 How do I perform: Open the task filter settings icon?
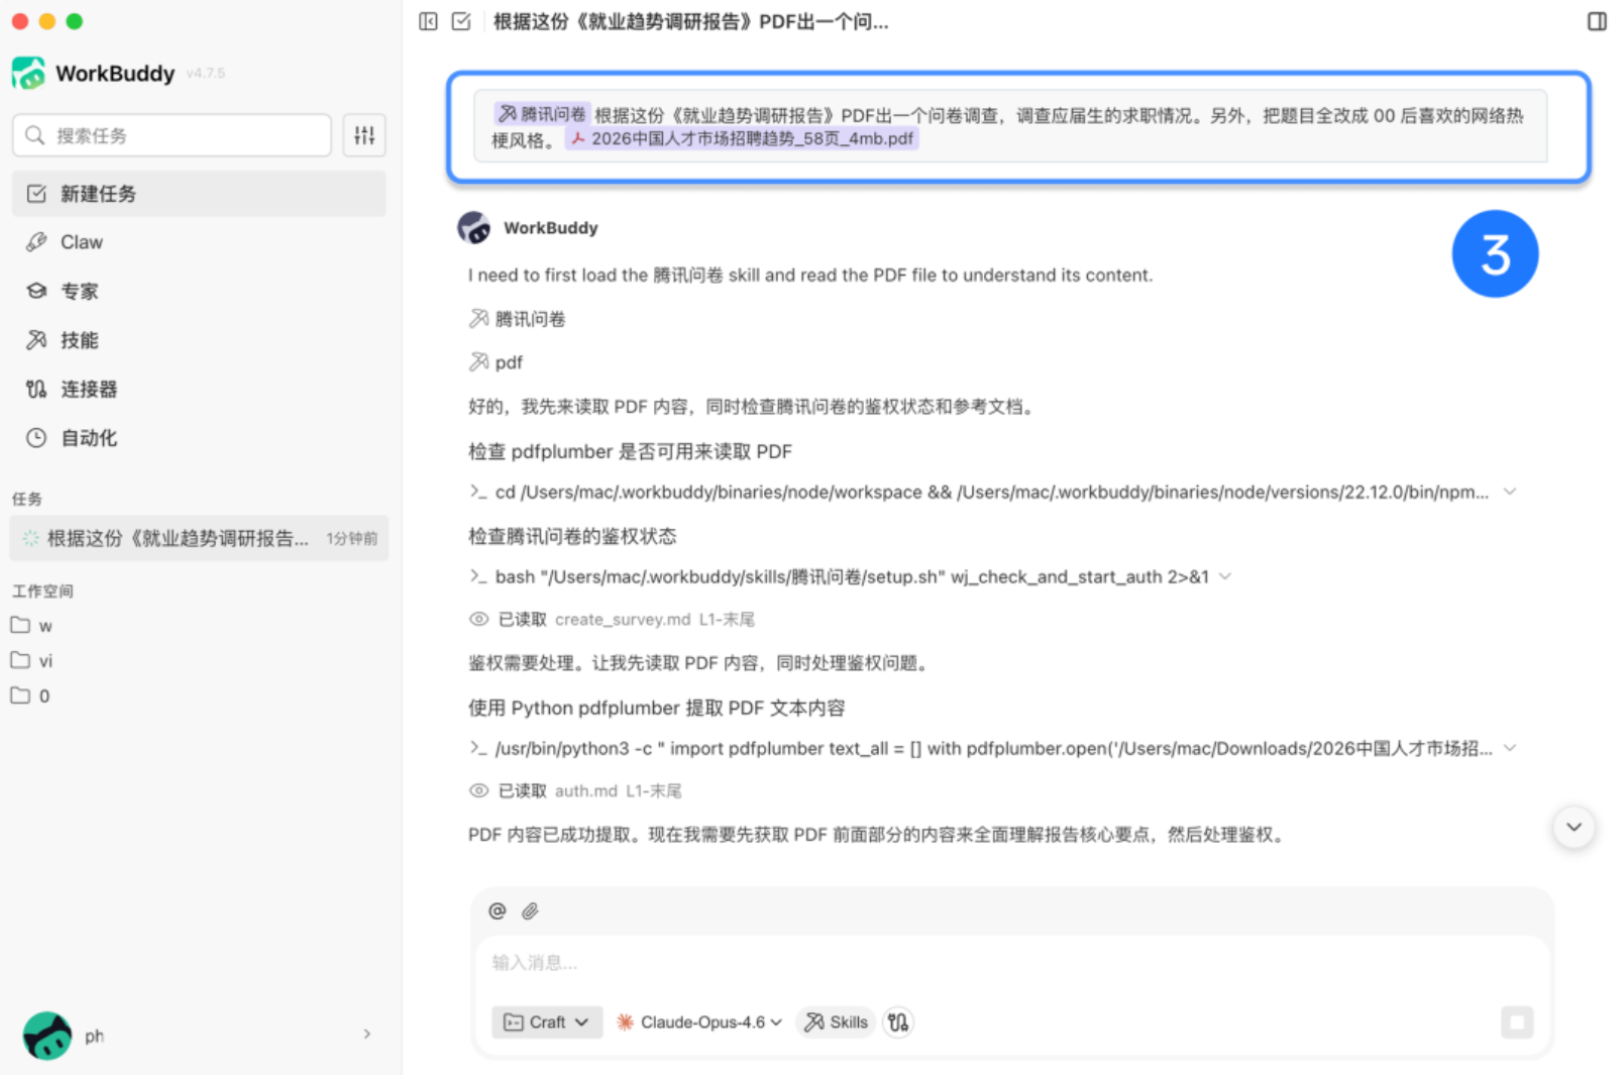point(364,135)
